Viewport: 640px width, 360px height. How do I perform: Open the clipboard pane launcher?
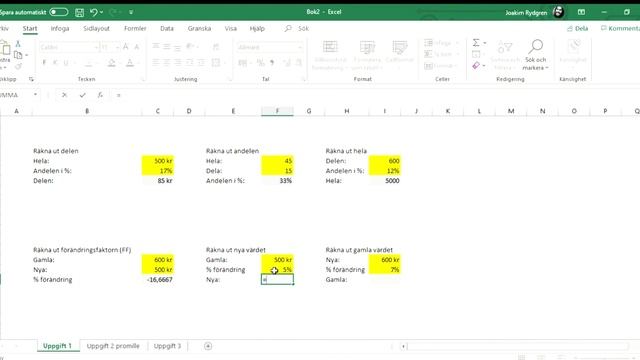[x=31, y=79]
